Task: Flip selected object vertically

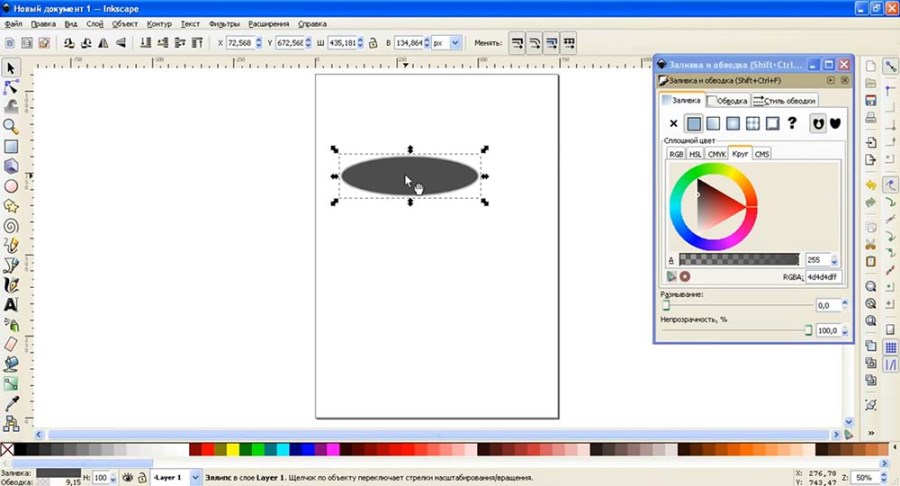Action: [x=121, y=43]
